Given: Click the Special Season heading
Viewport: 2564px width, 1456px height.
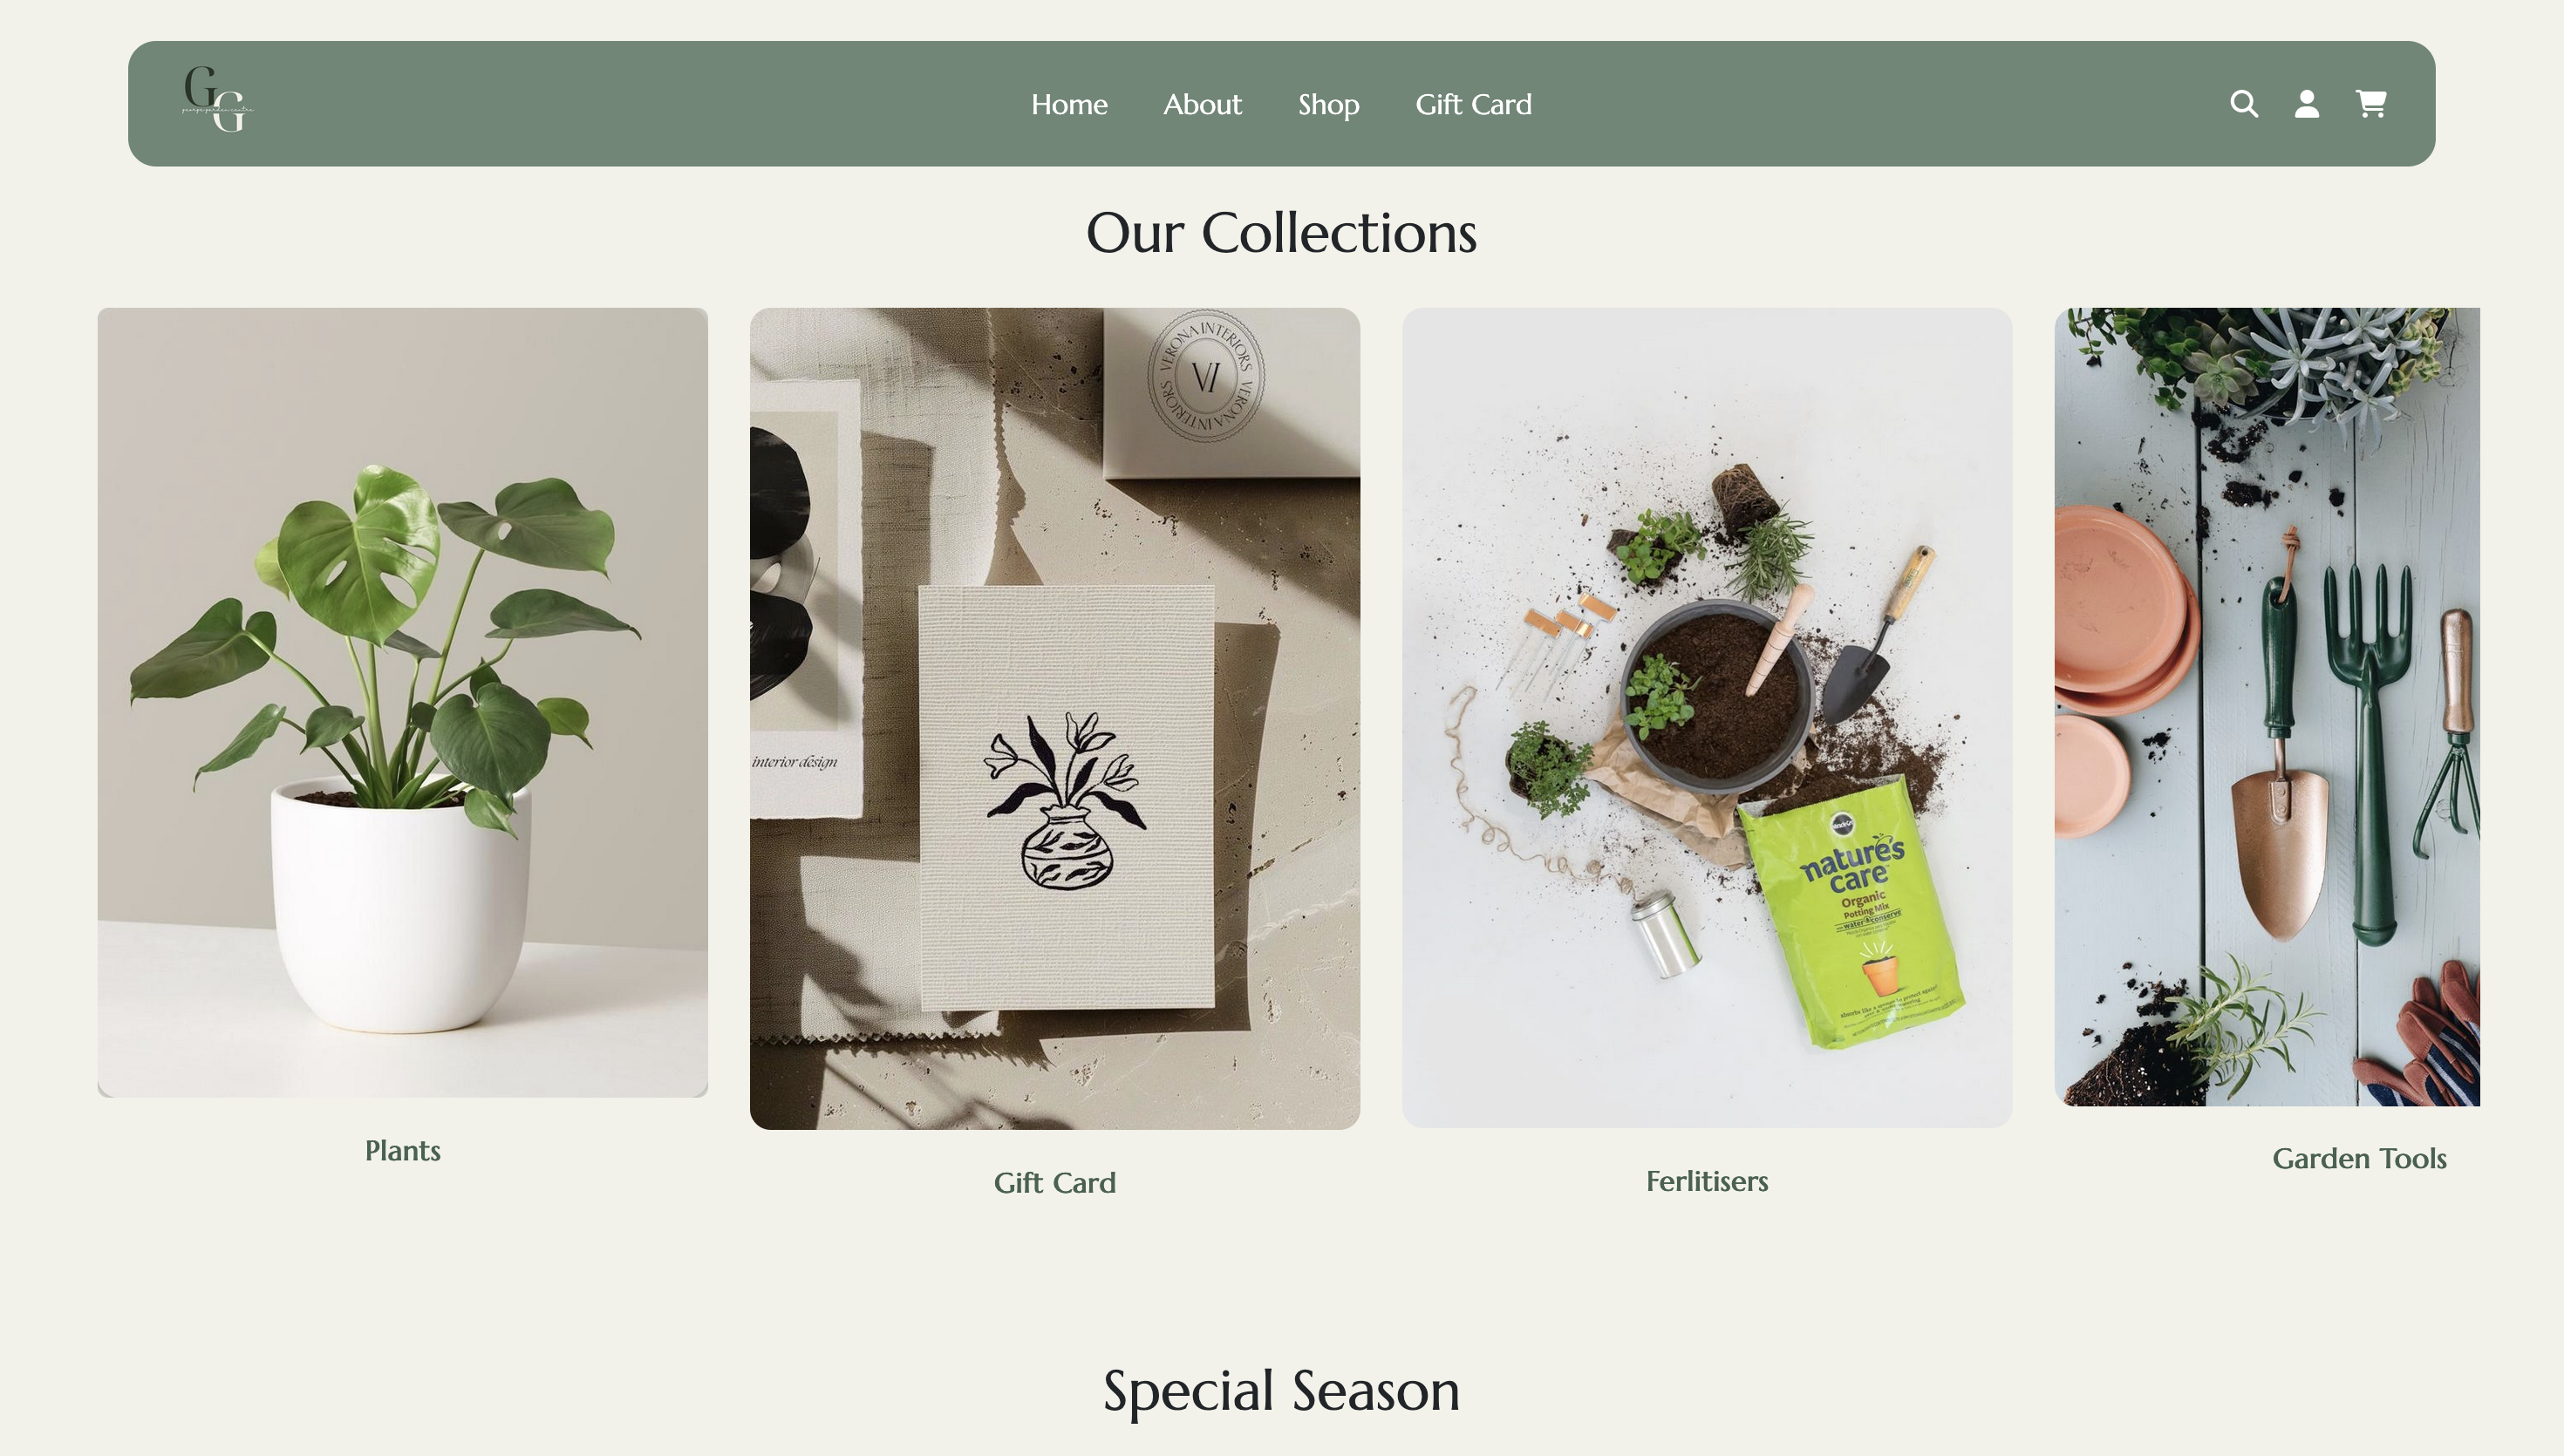Looking at the screenshot, I should 1281,1391.
